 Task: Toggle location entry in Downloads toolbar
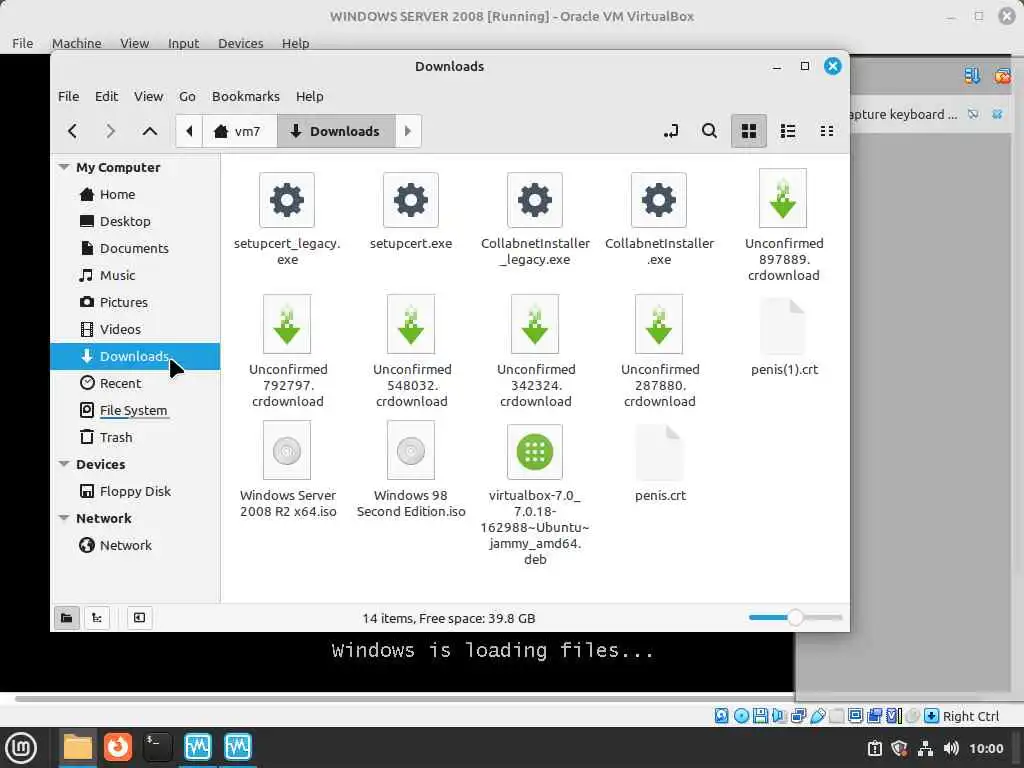point(671,131)
